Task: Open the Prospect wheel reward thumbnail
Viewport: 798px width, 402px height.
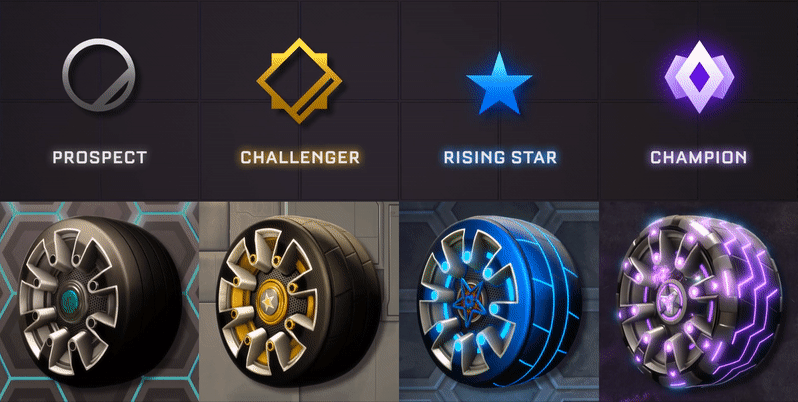Action: tap(100, 301)
